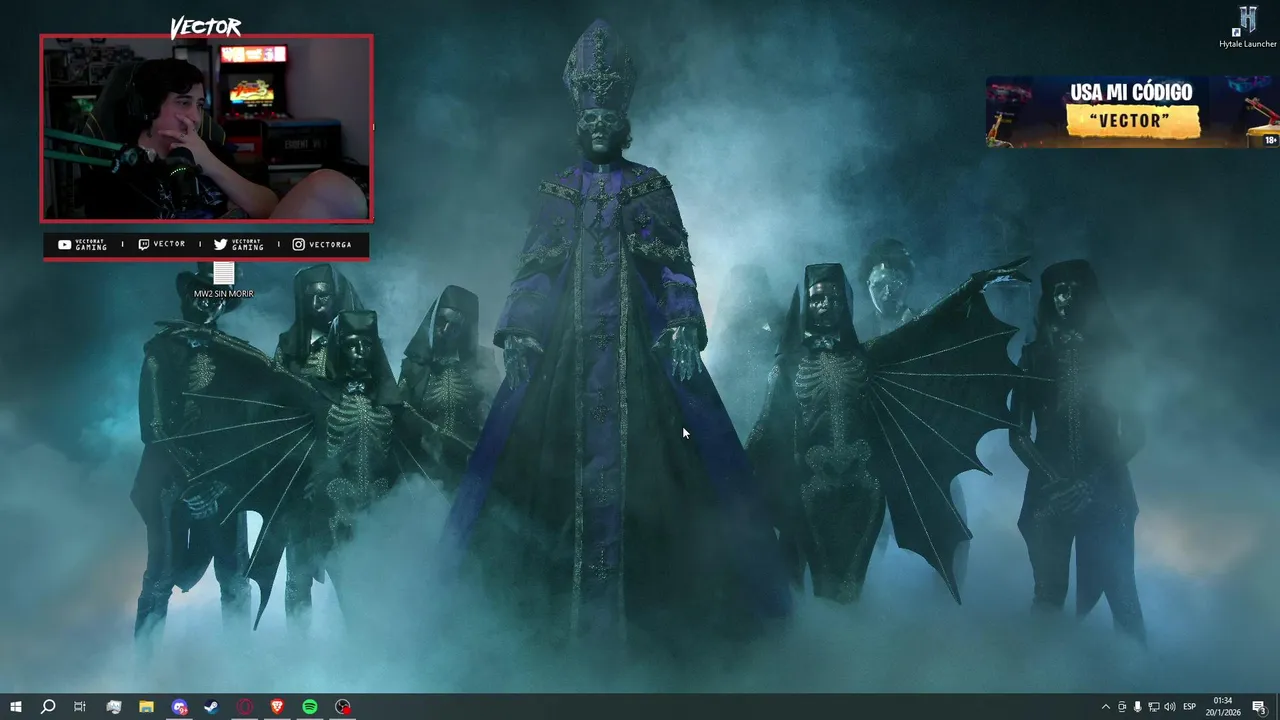This screenshot has height=720, width=1280.
Task: Switch to OBS Studio recording icon
Action: coord(343,707)
